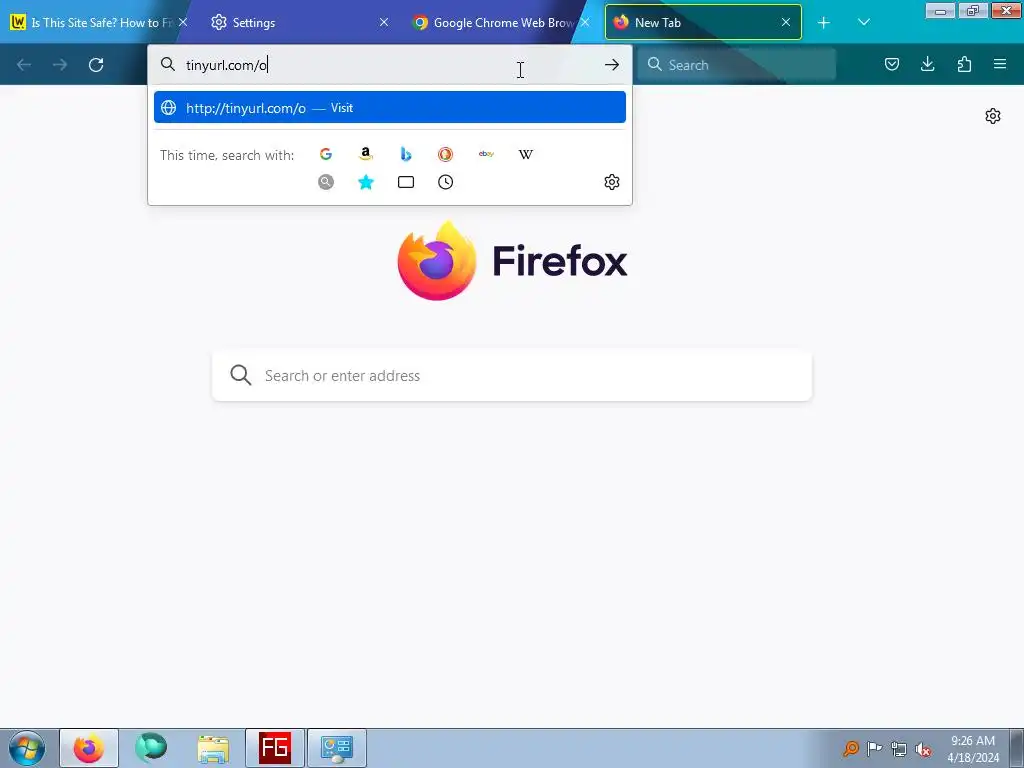The image size is (1024, 768).
Task: Search open tabs using the tab icon
Action: click(x=406, y=182)
